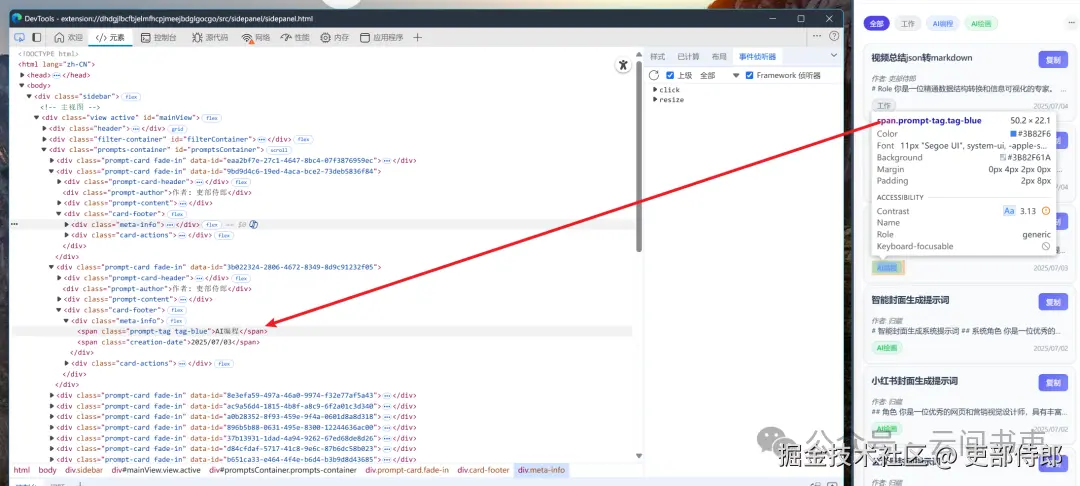Open the 欢迎 welcome tab
1080x486 pixels.
69,37
